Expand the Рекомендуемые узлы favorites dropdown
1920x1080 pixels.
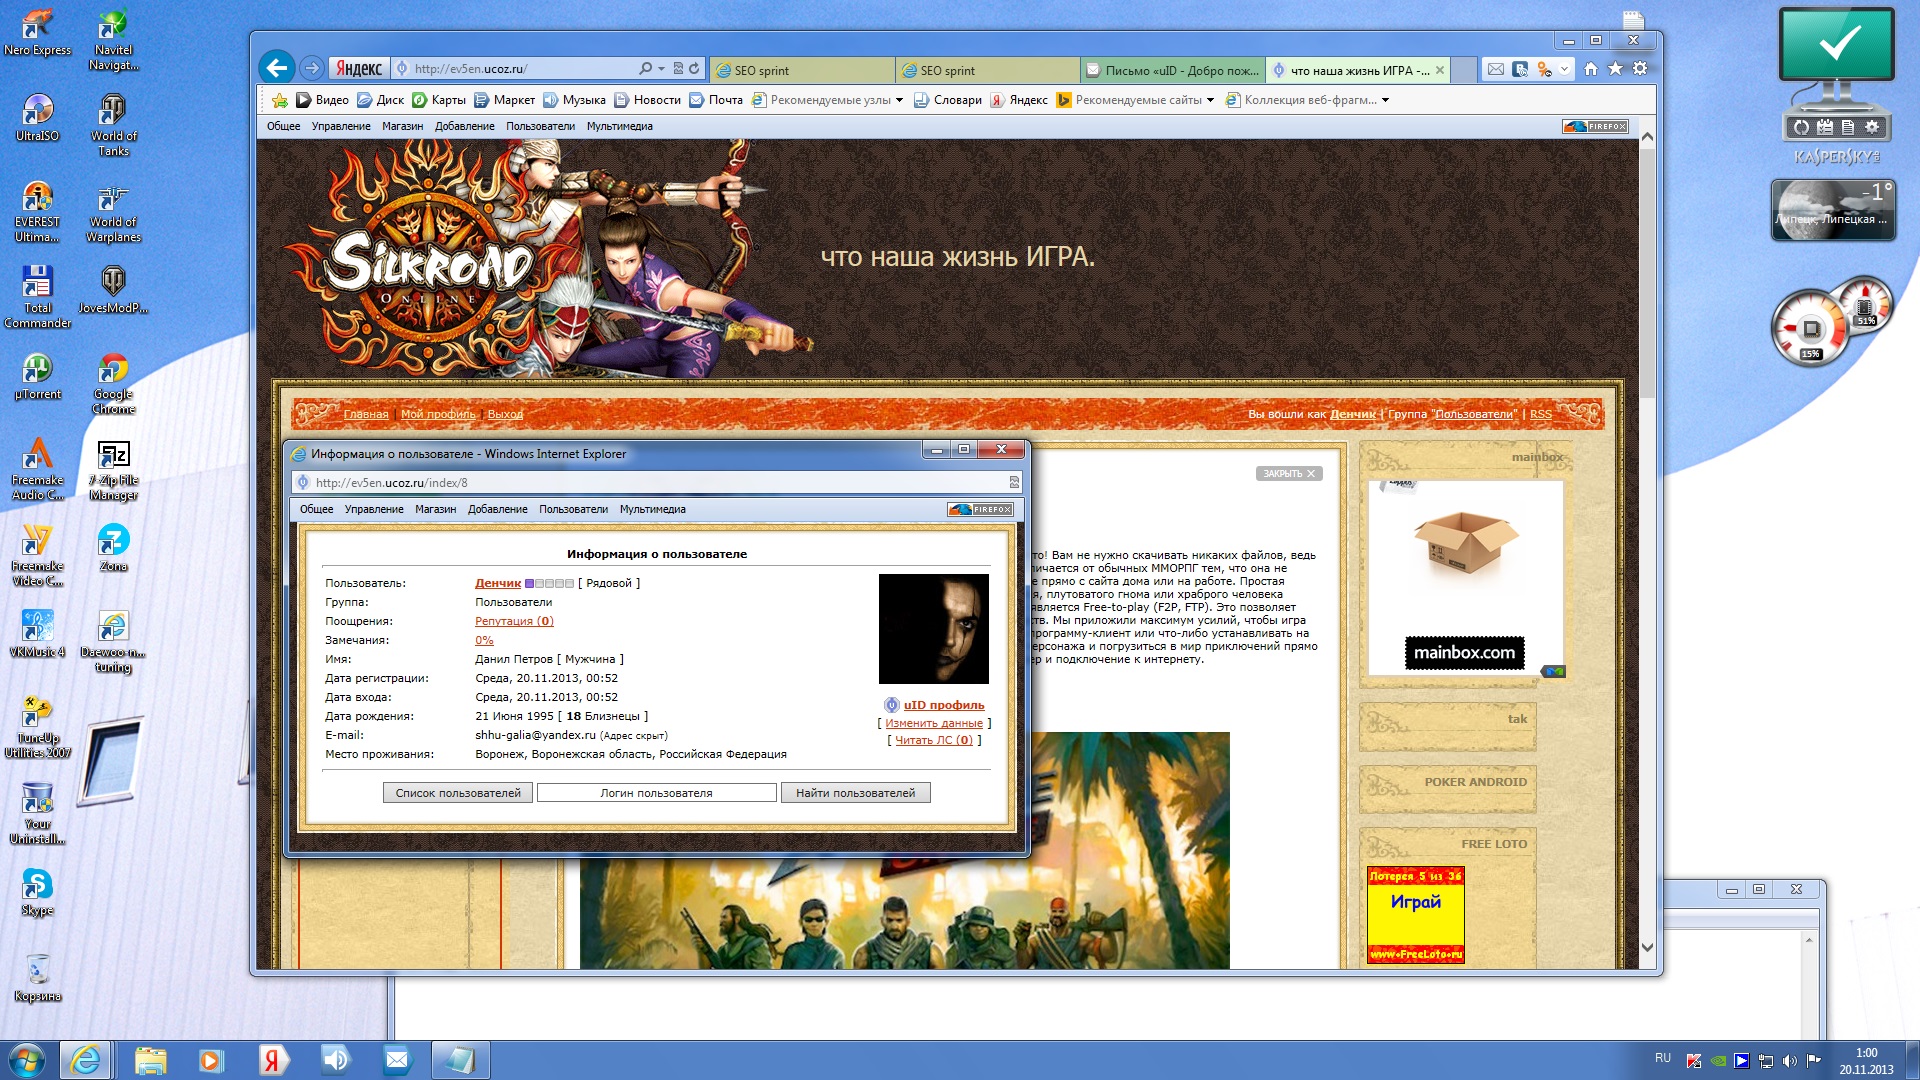(x=899, y=100)
